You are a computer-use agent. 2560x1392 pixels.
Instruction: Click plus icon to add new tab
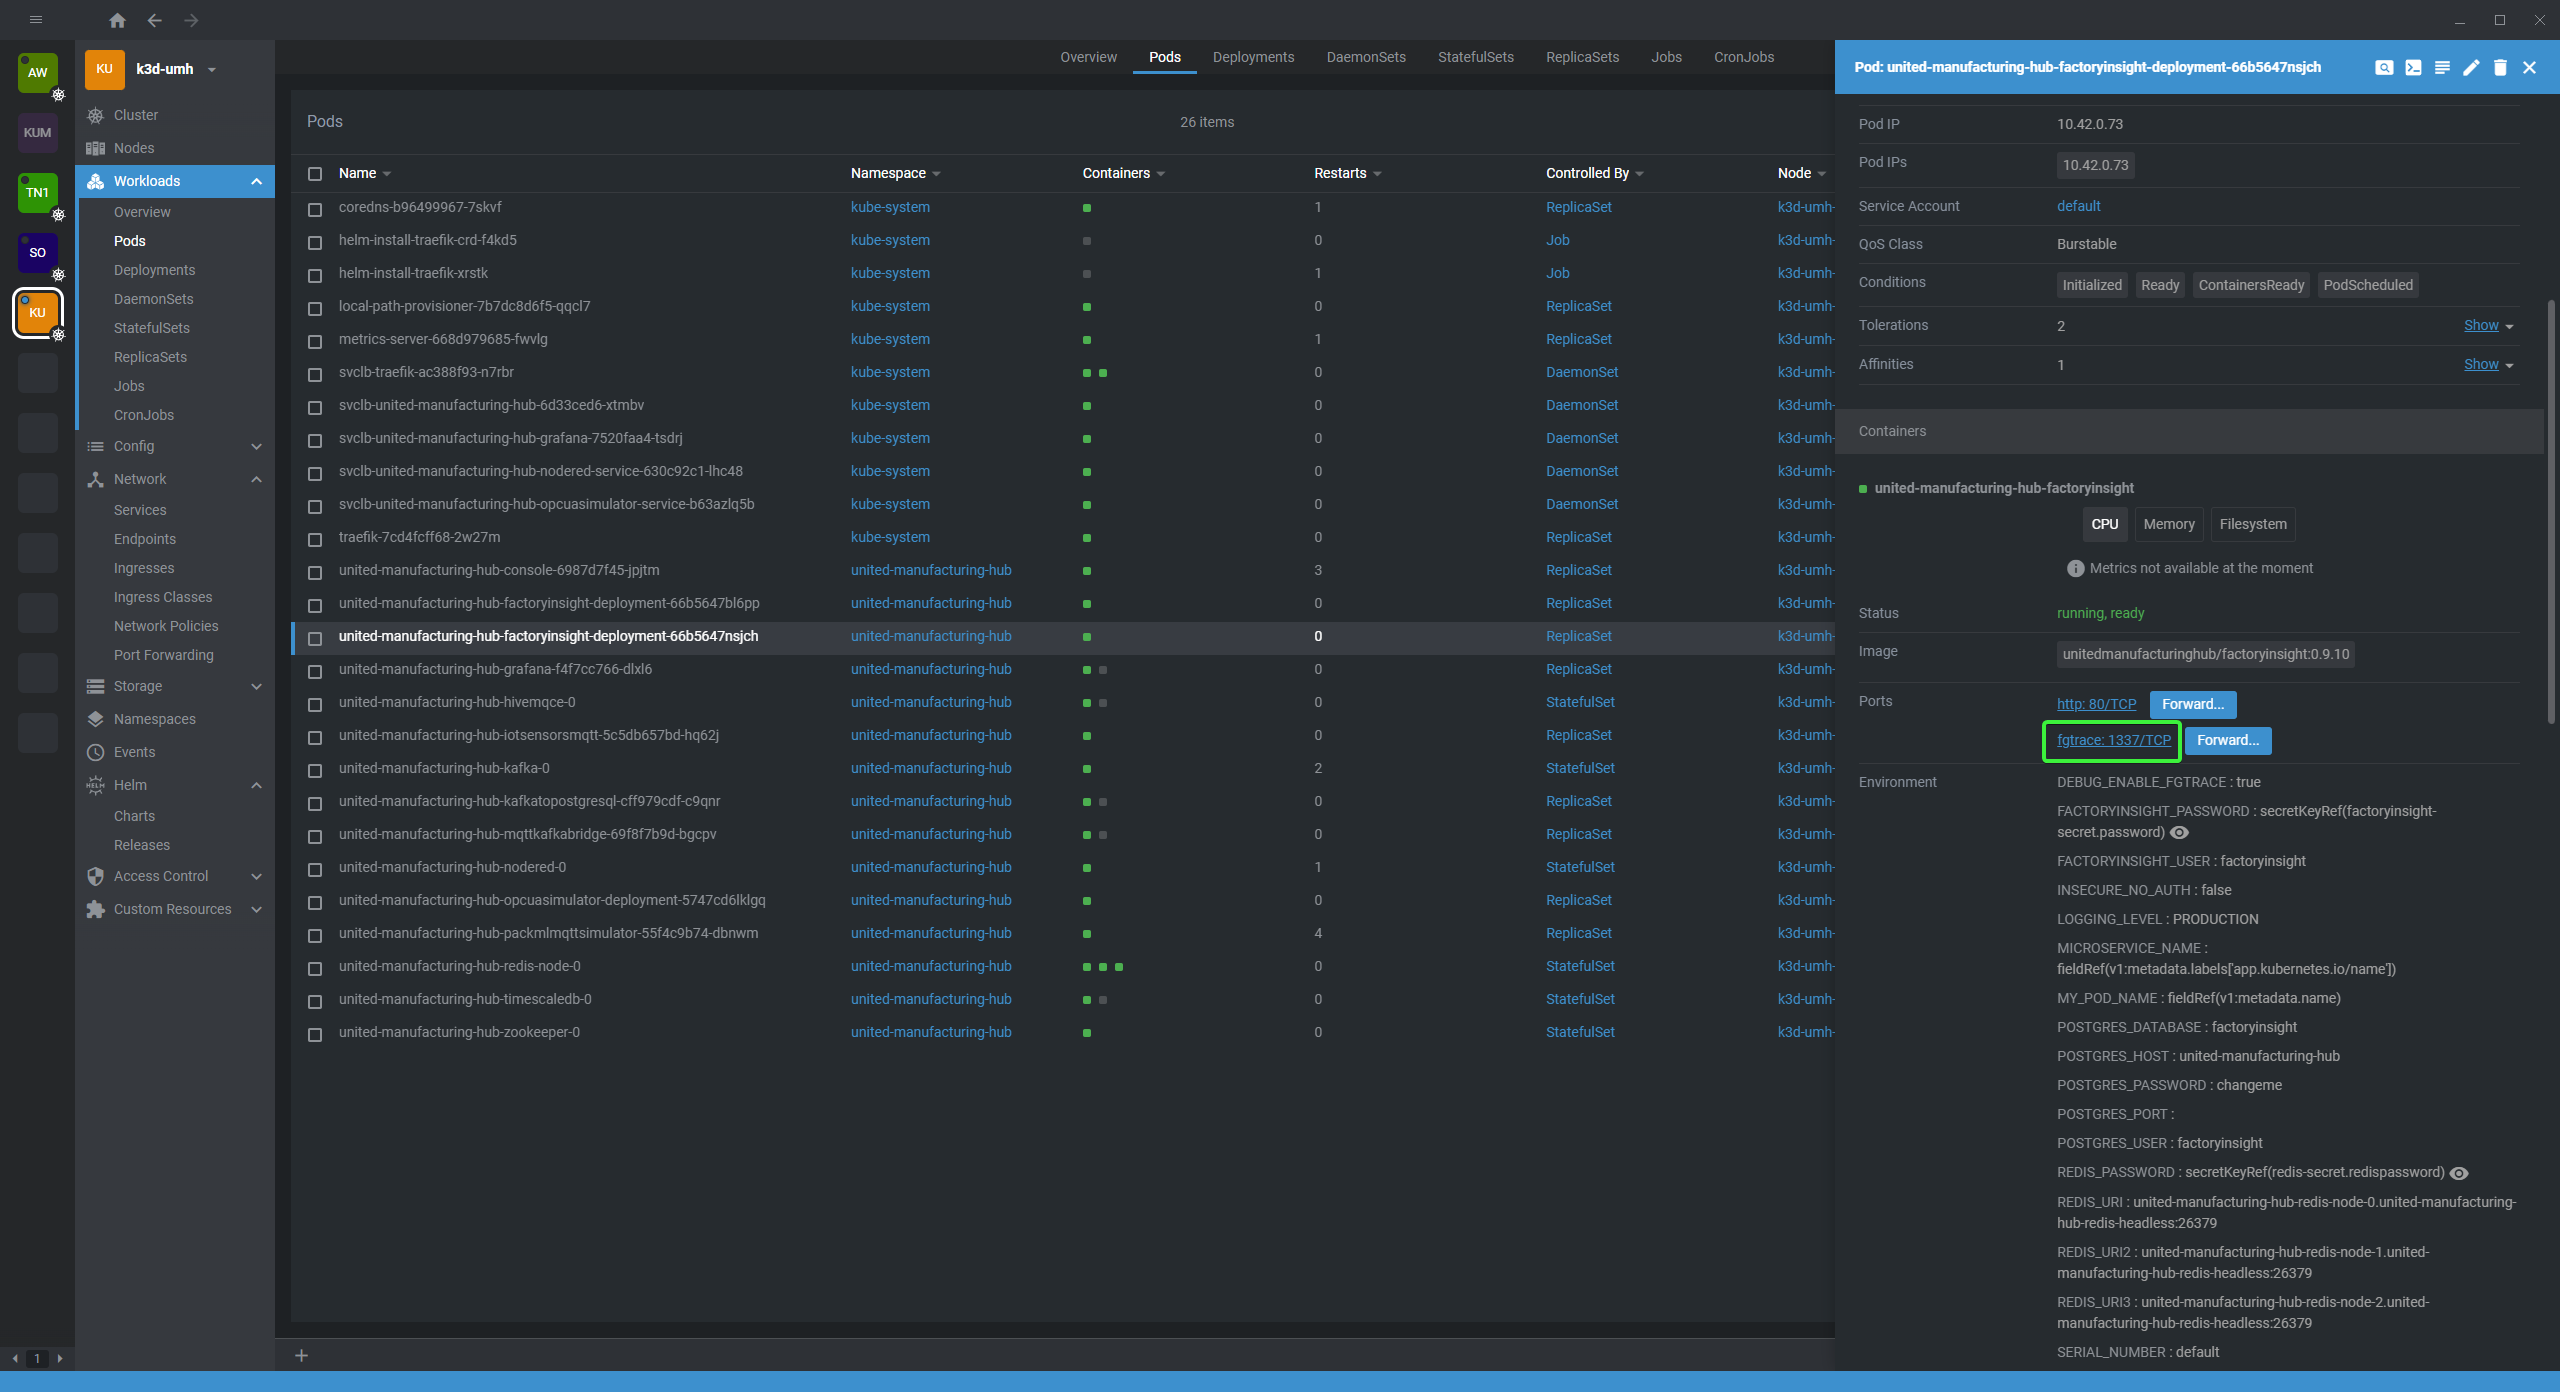click(301, 1355)
